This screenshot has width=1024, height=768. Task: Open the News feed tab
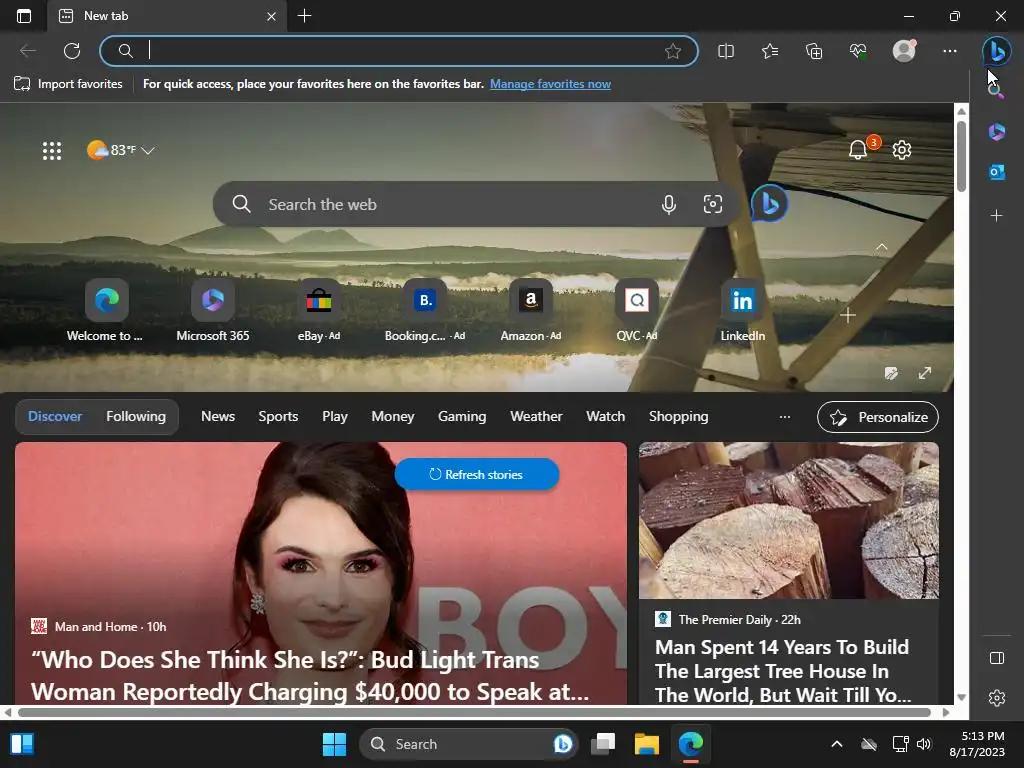click(x=217, y=417)
